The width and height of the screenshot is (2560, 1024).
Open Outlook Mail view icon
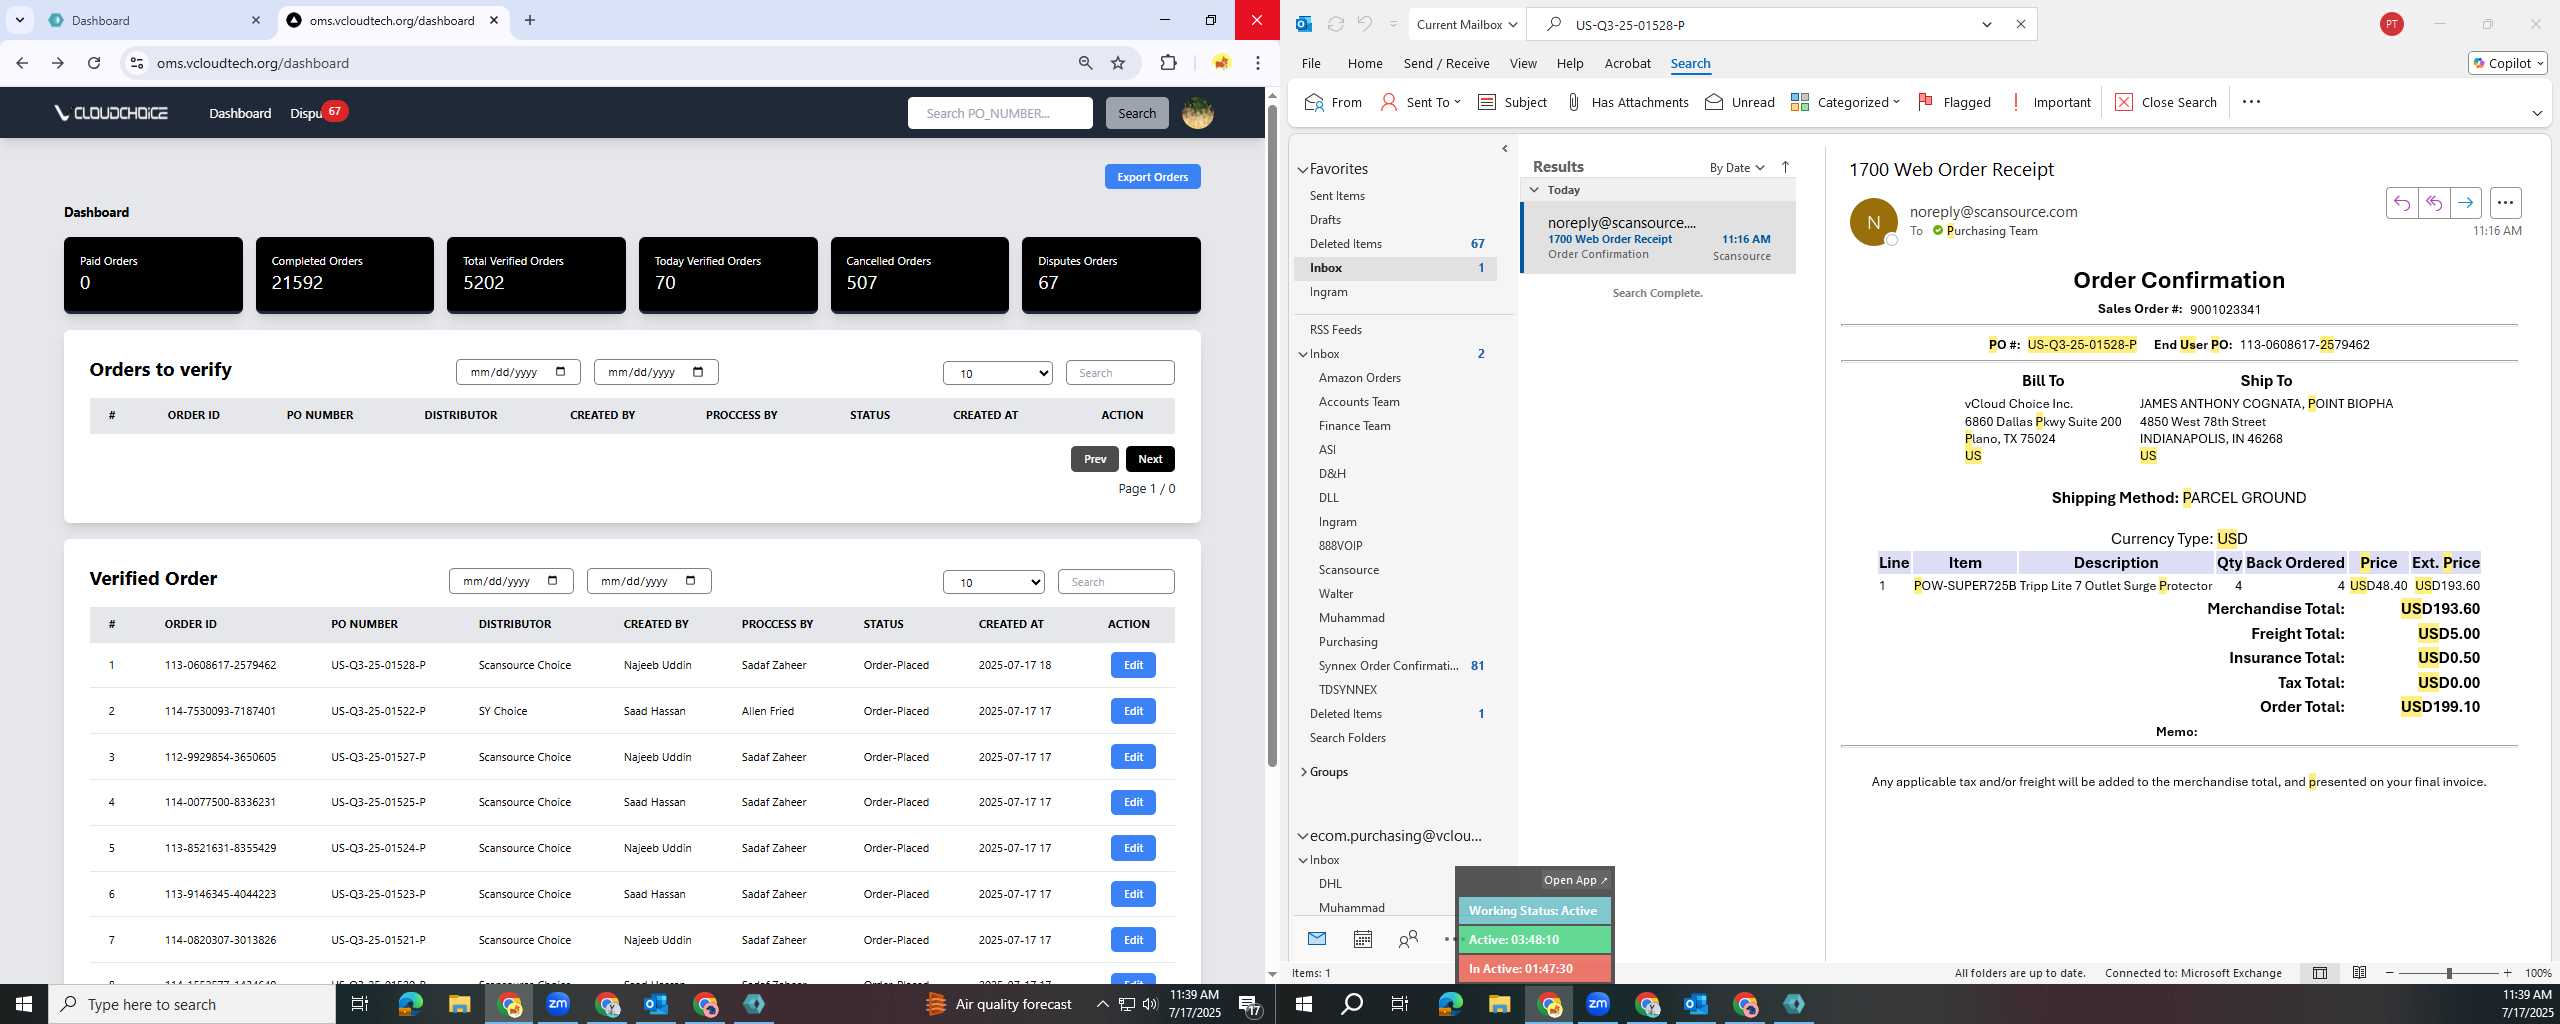tap(1316, 938)
